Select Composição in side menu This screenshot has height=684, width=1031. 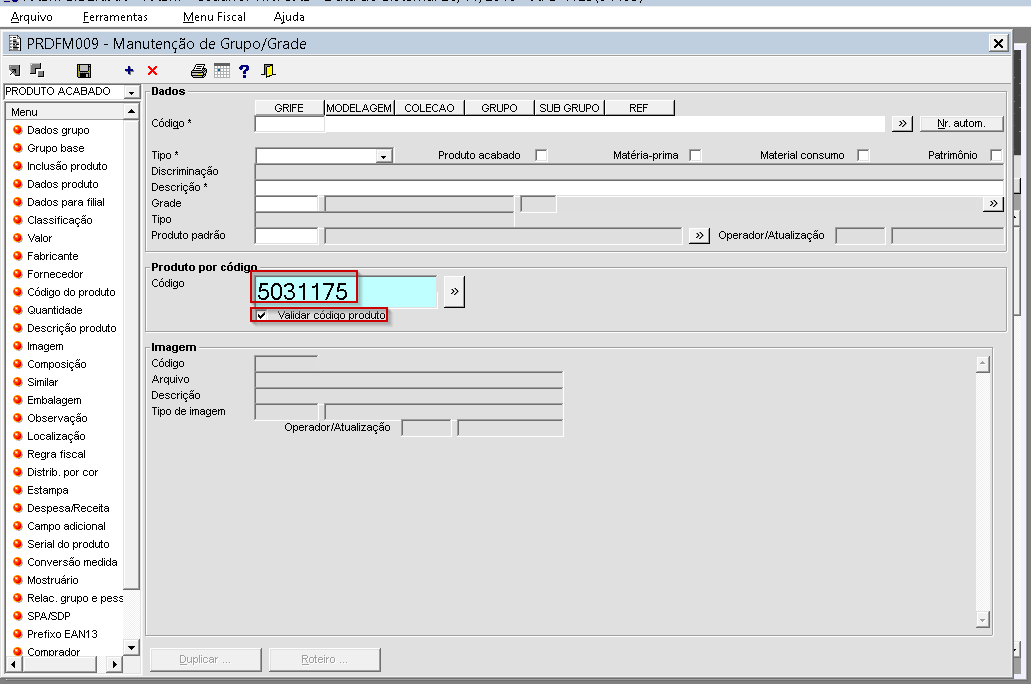[x=57, y=364]
